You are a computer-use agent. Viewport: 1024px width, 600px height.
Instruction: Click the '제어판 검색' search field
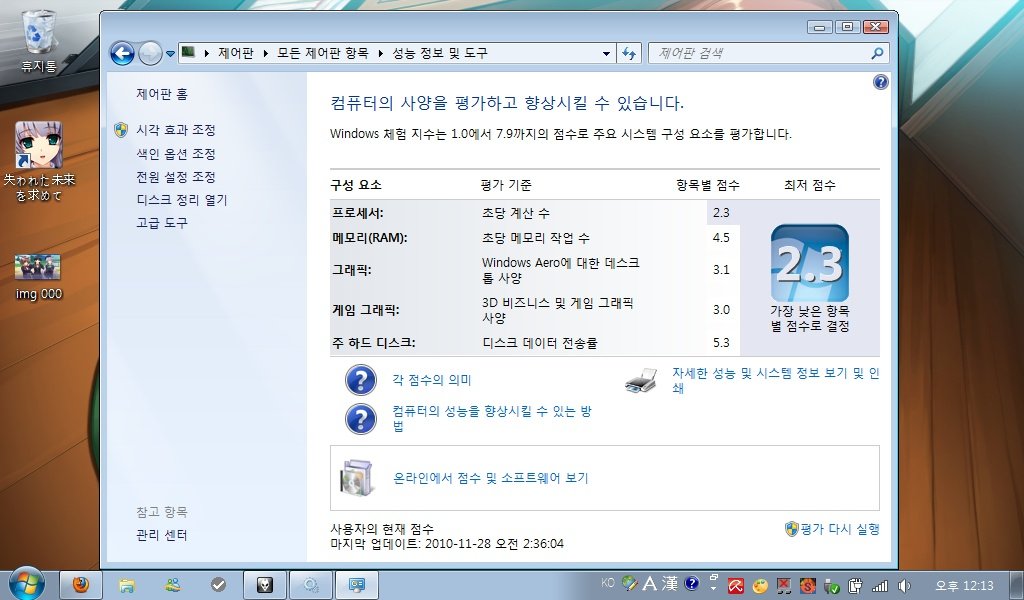point(760,53)
